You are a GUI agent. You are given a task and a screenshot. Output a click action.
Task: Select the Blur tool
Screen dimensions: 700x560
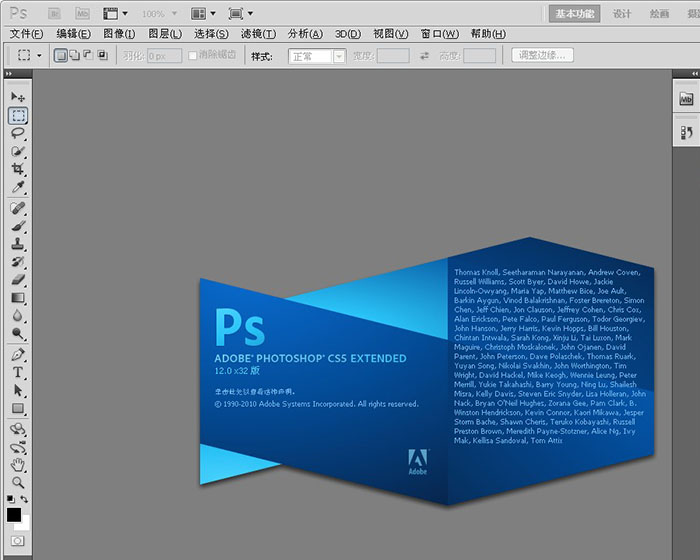[18, 316]
